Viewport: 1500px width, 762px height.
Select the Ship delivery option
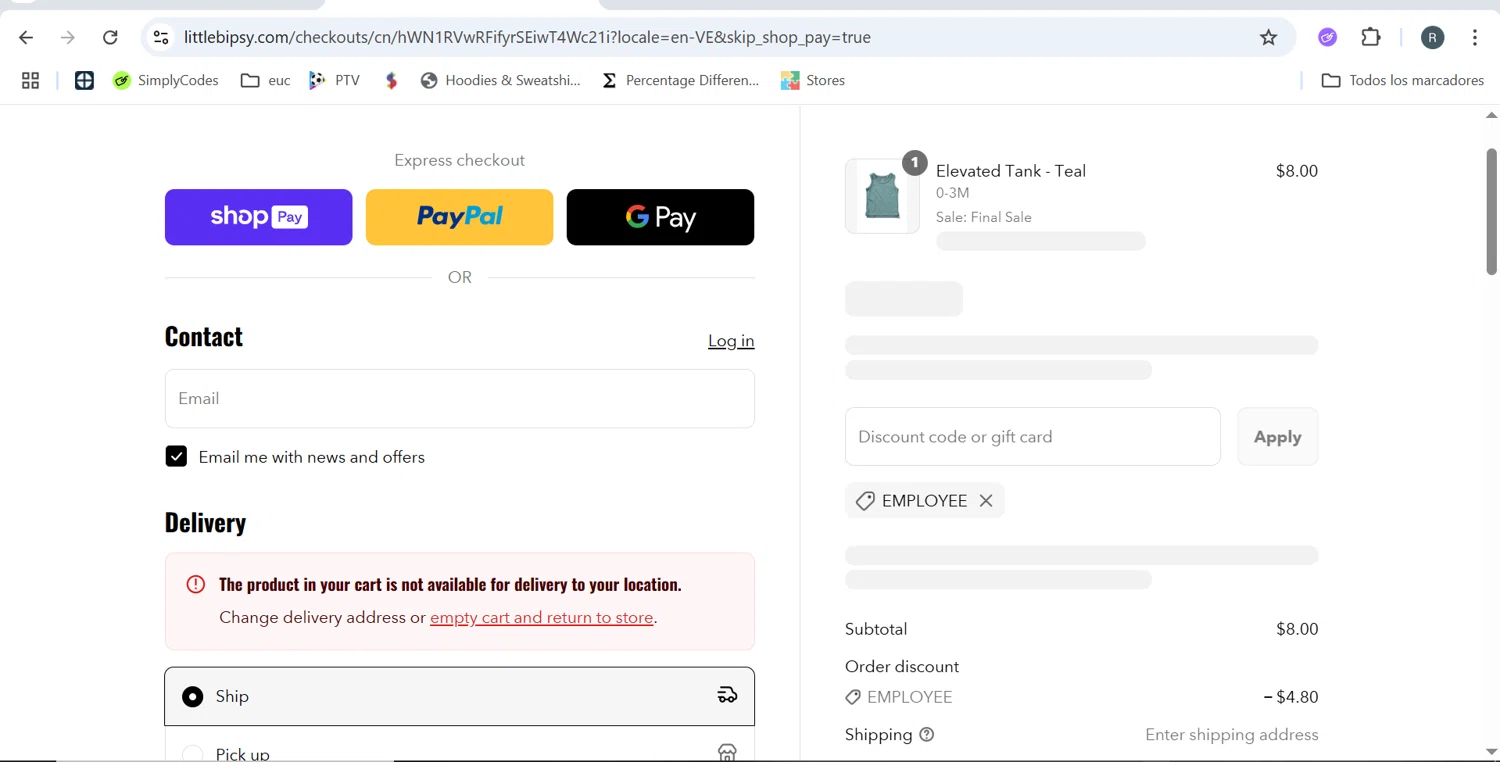pyautogui.click(x=460, y=696)
